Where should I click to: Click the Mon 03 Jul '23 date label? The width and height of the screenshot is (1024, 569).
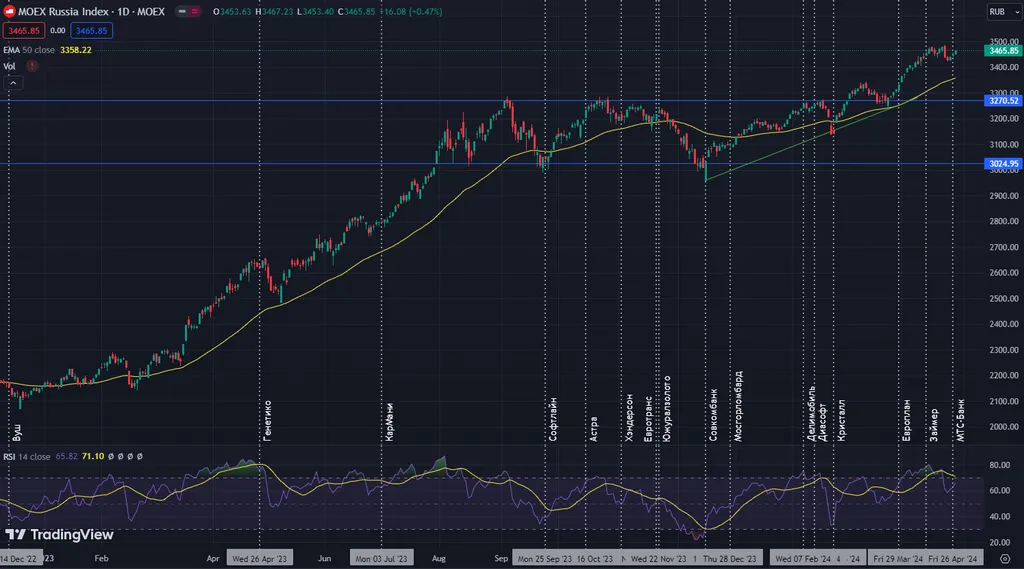pos(381,559)
